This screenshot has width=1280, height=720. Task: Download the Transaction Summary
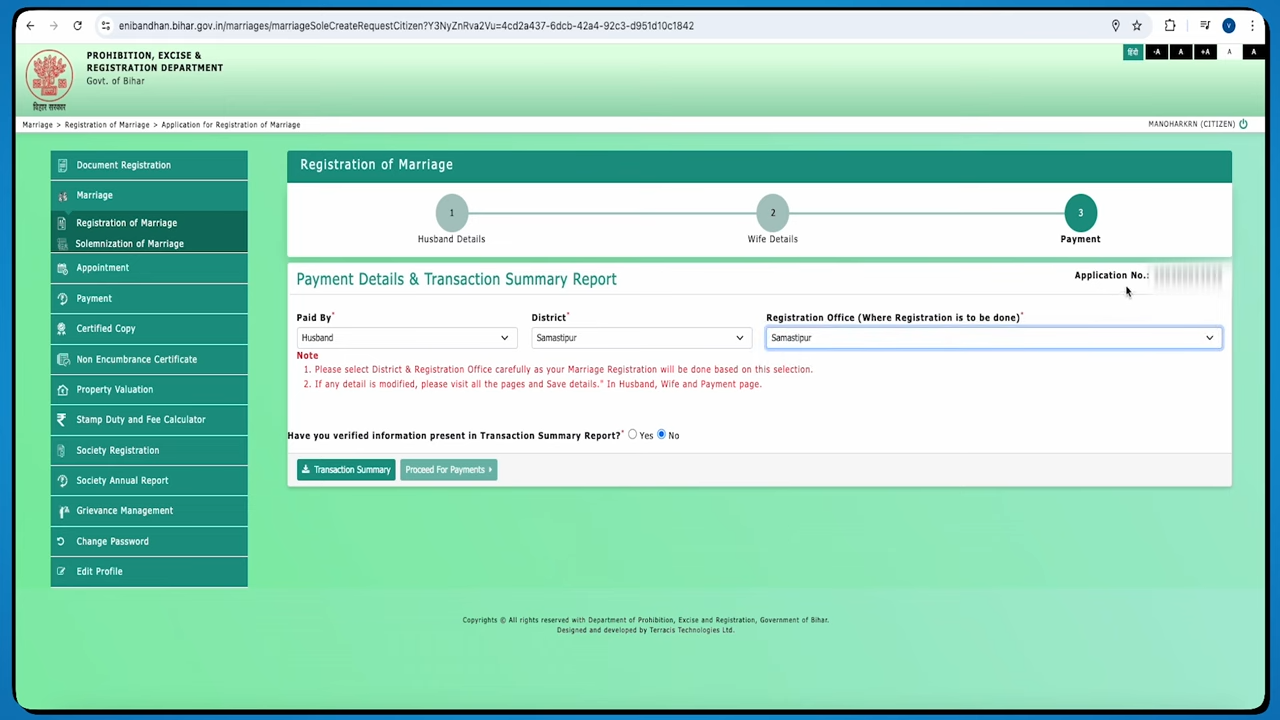346,470
